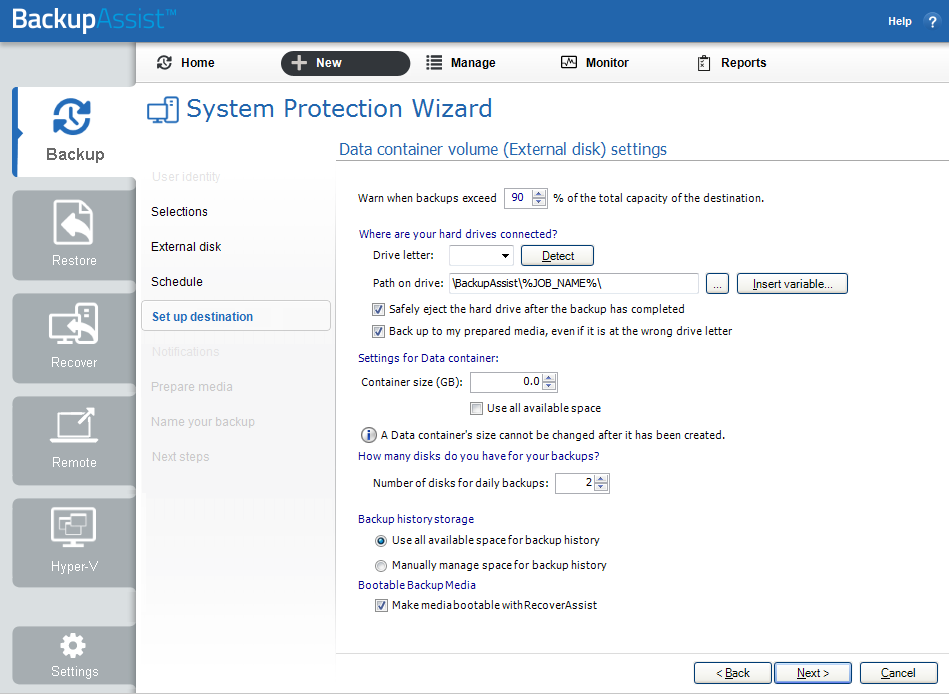This screenshot has width=949, height=694.
Task: Decrease the Container size value
Action: tap(549, 386)
